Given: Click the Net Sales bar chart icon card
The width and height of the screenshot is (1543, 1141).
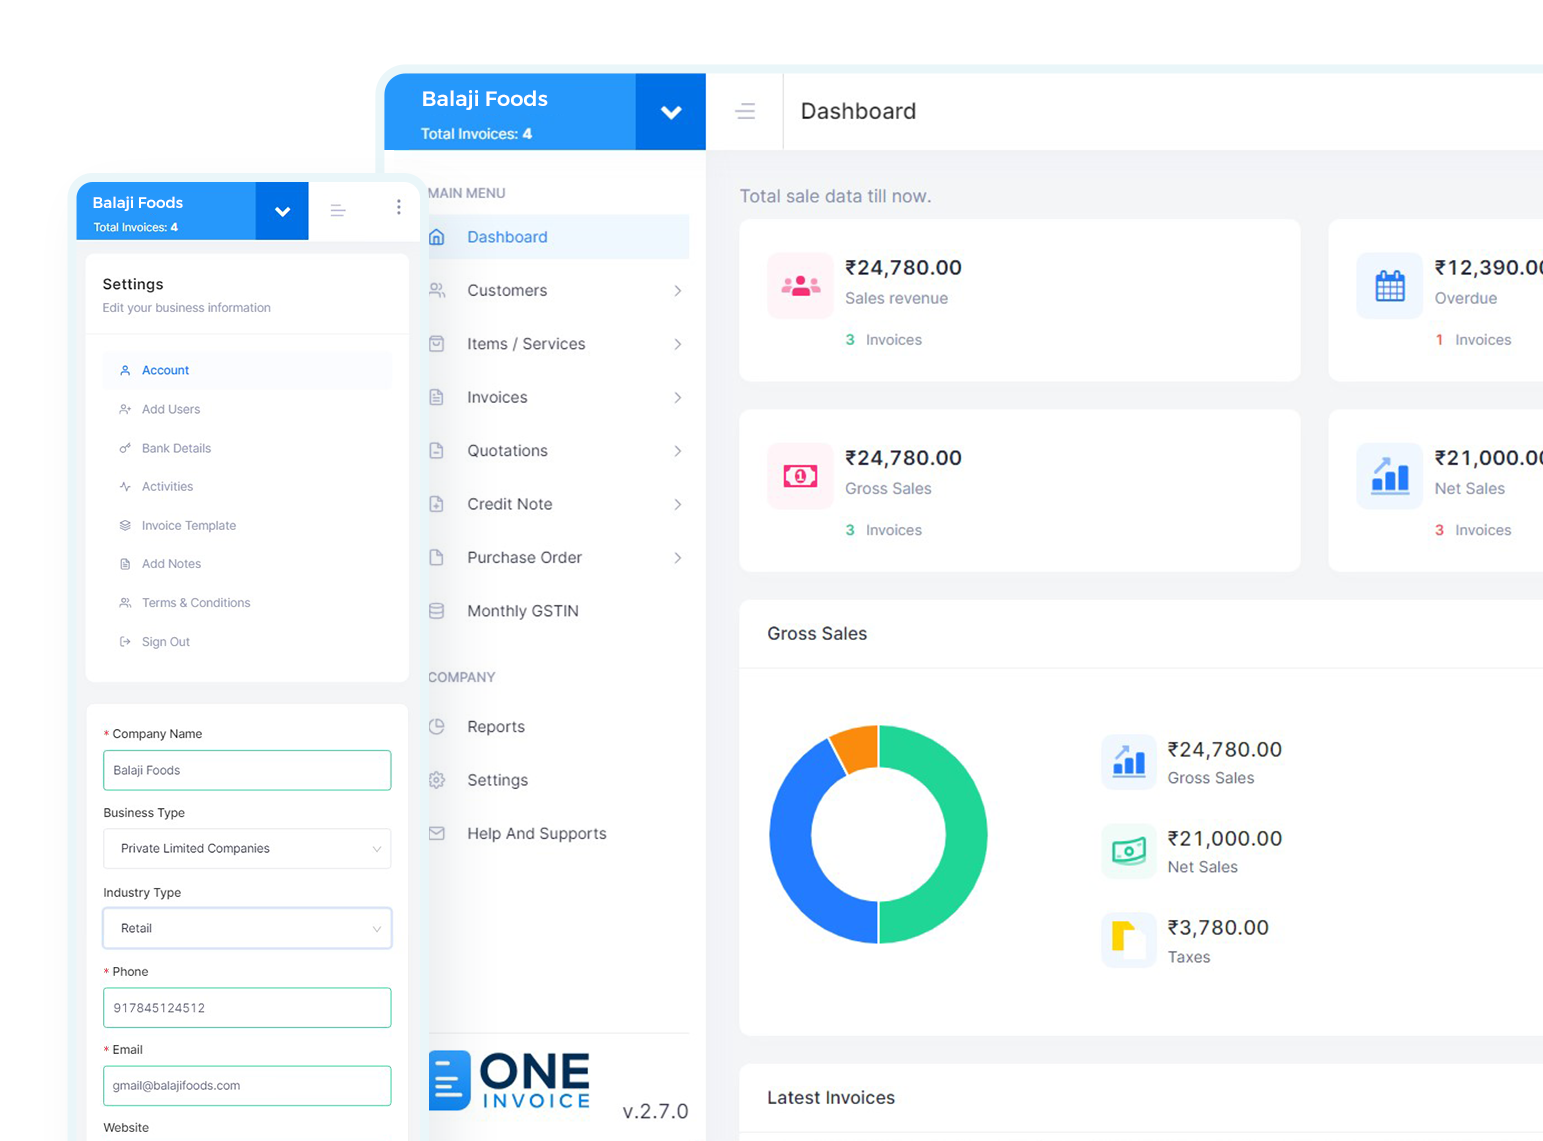Looking at the screenshot, I should (x=1389, y=476).
